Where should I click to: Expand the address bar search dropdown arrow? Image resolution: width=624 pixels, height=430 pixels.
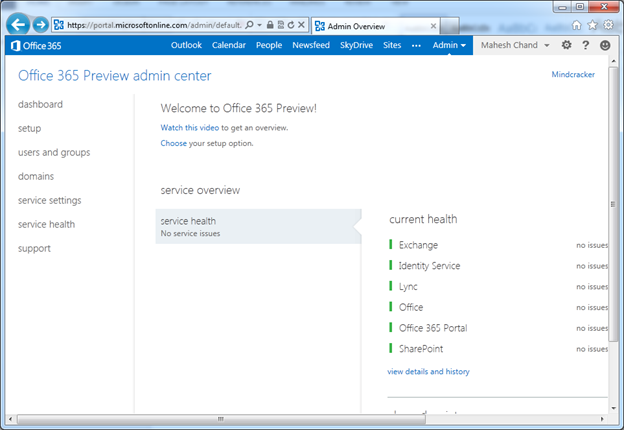(x=259, y=25)
